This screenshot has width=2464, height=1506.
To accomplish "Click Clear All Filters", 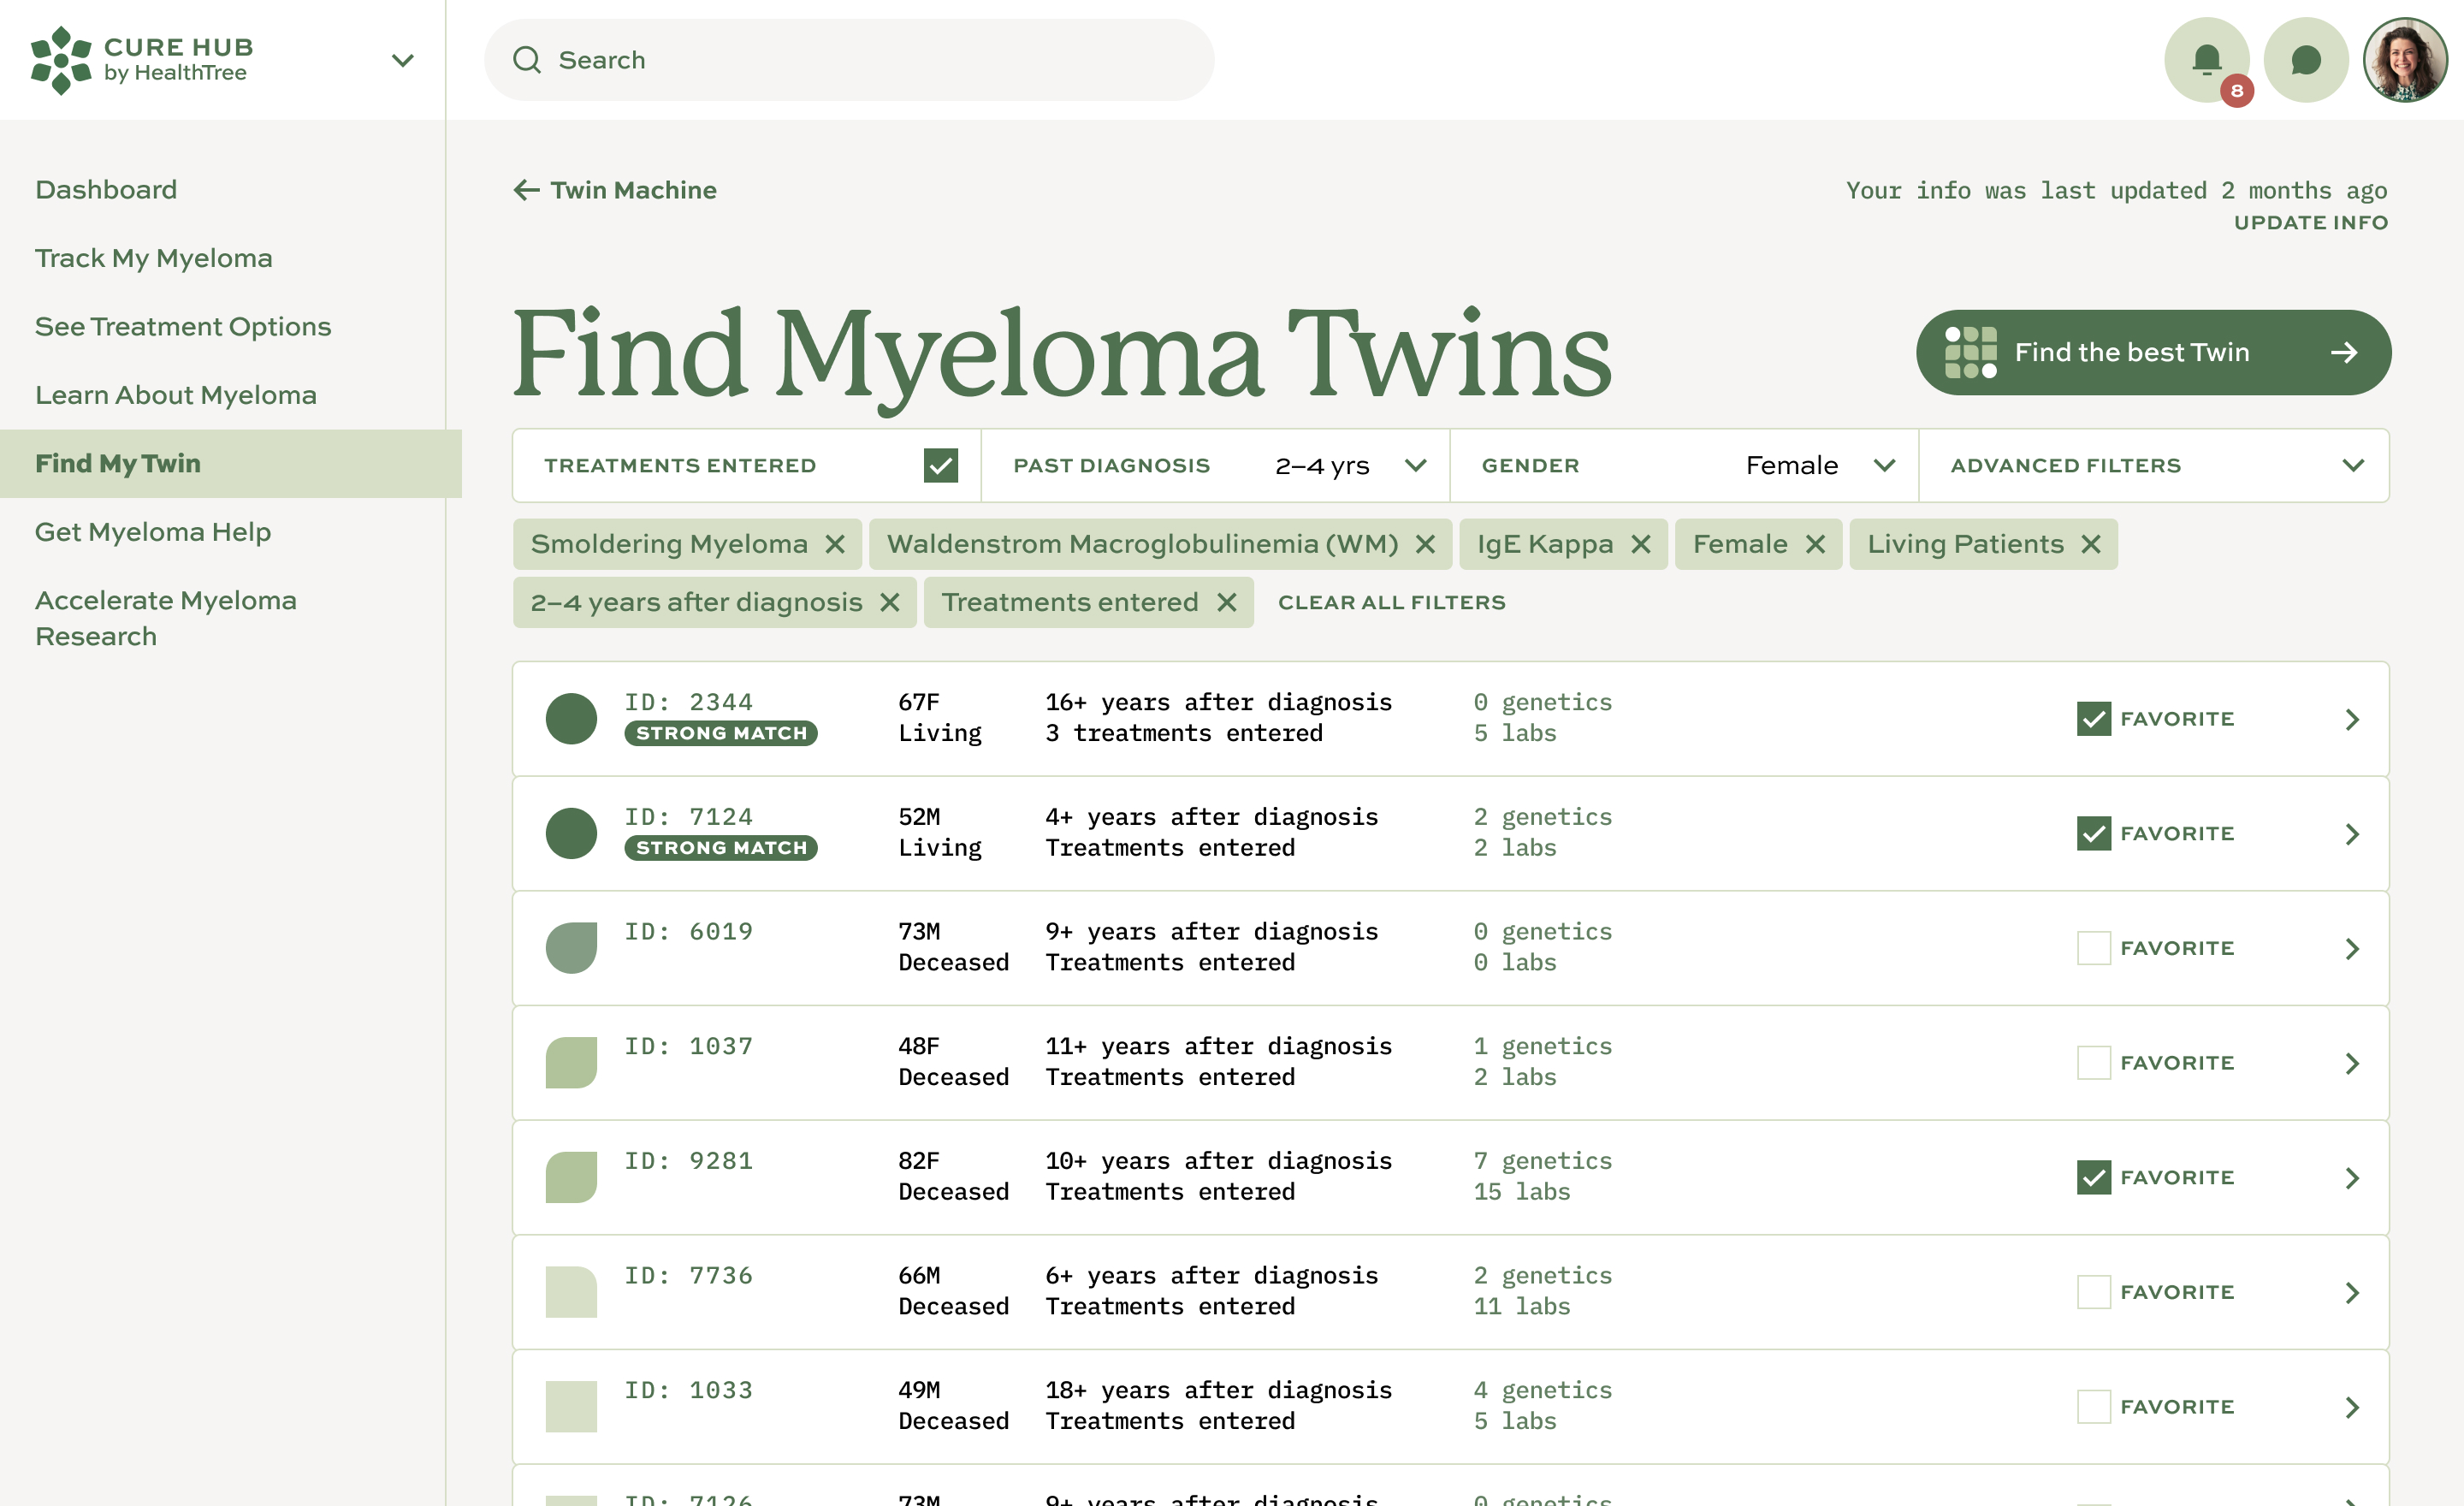I will click(x=1391, y=602).
